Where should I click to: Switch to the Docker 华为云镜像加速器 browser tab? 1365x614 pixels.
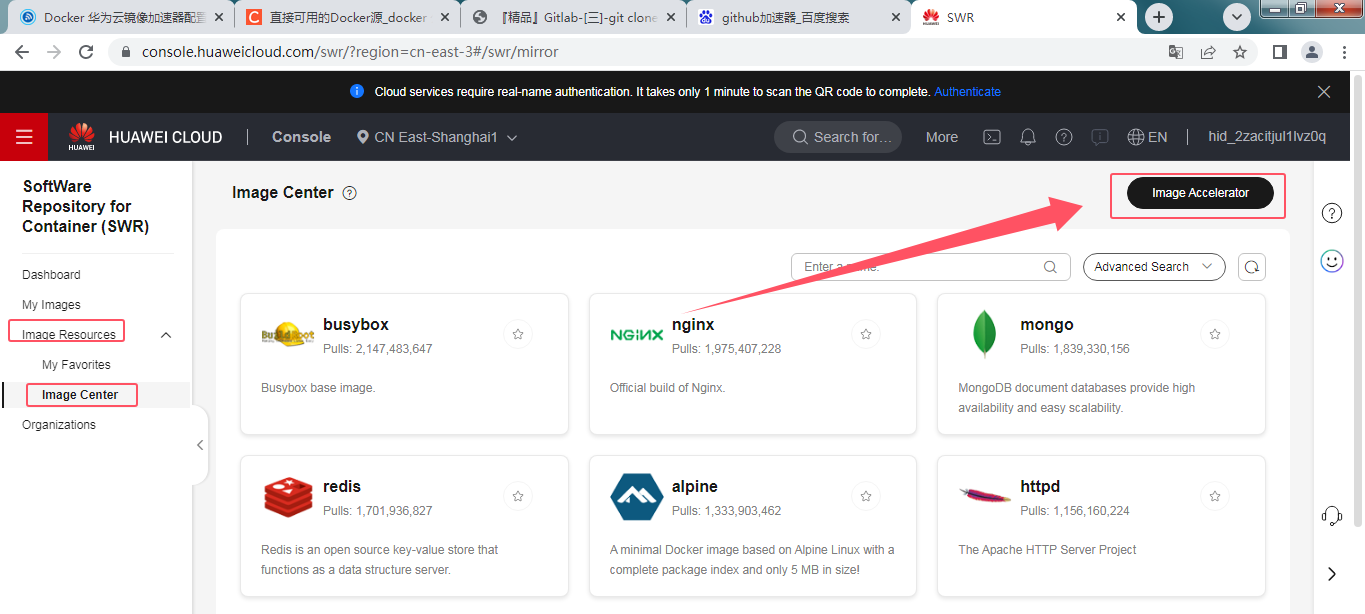(120, 17)
